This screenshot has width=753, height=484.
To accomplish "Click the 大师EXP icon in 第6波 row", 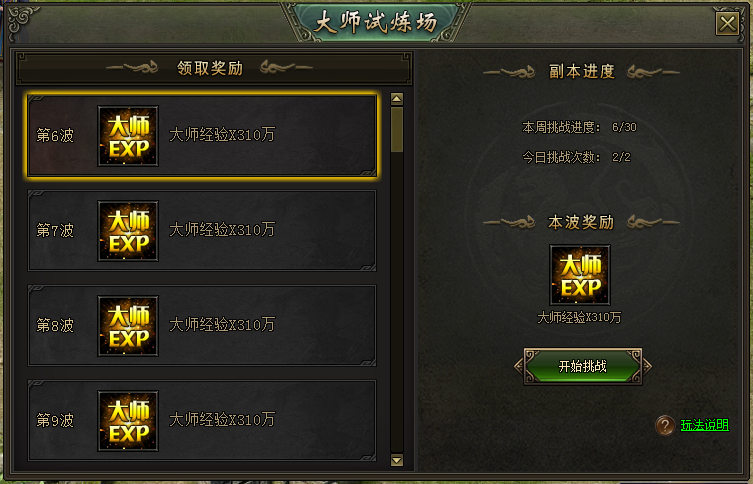I will 128,136.
